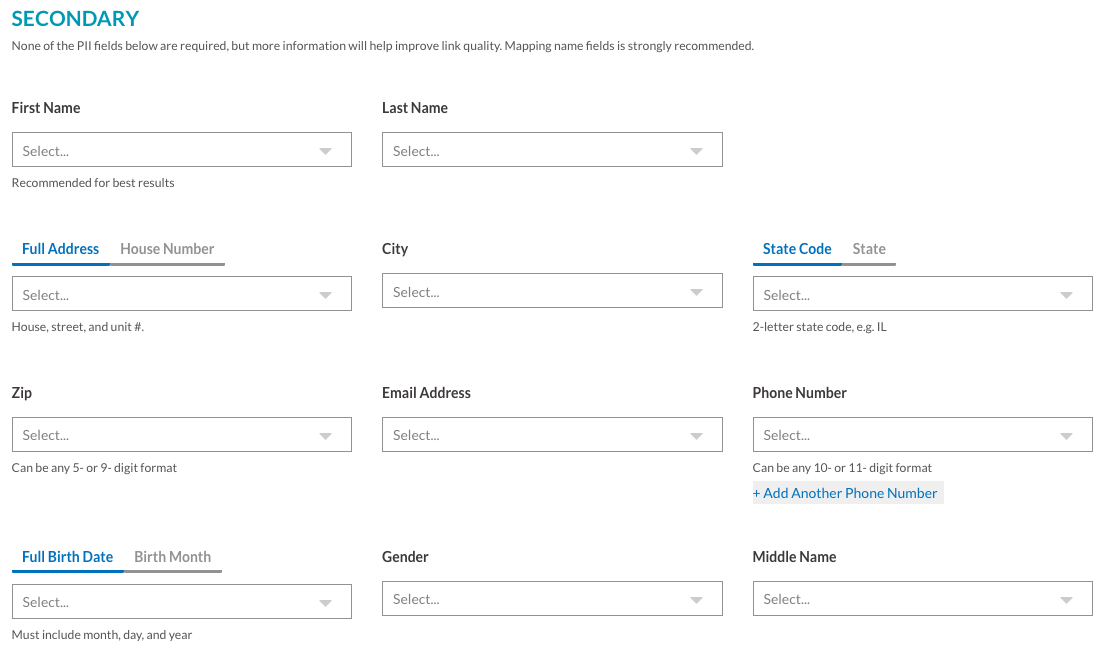The width and height of the screenshot is (1106, 664).
Task: Open the City select dropdown
Action: 552,291
